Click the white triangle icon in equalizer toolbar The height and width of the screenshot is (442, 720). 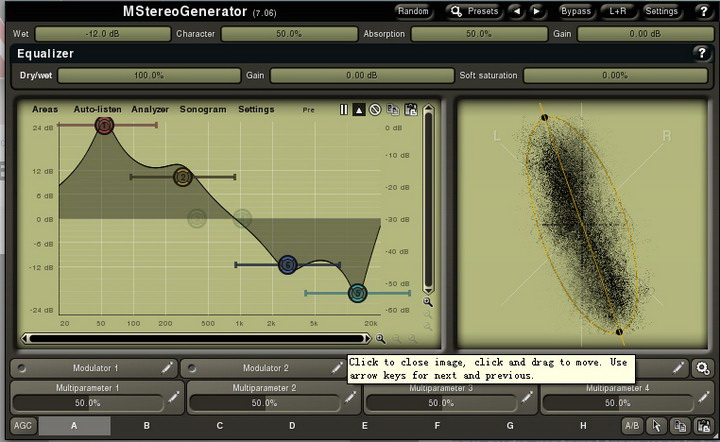click(359, 110)
